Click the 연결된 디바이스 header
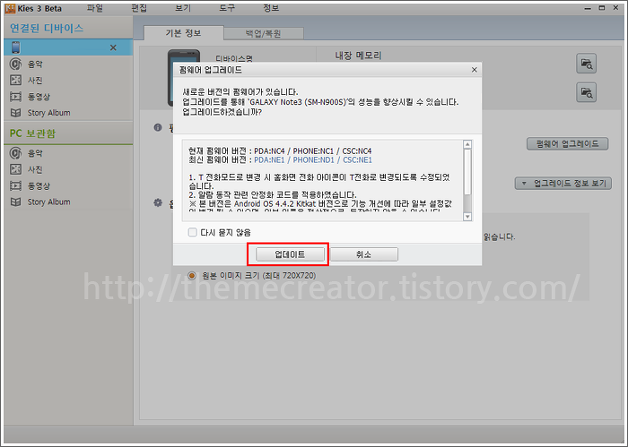This screenshot has height=447, width=628. [x=46, y=28]
